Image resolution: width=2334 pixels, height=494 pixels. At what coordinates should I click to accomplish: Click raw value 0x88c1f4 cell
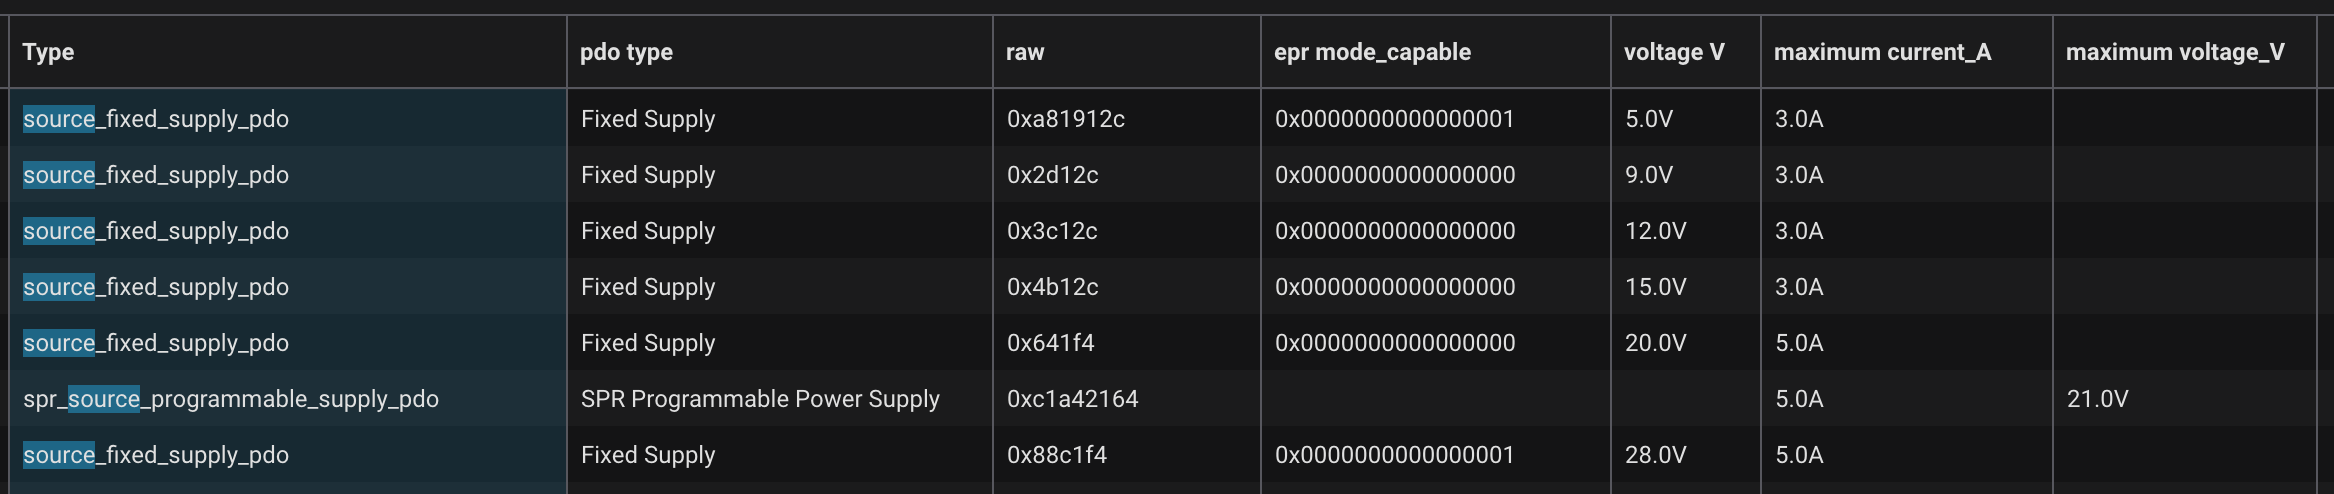click(1127, 455)
